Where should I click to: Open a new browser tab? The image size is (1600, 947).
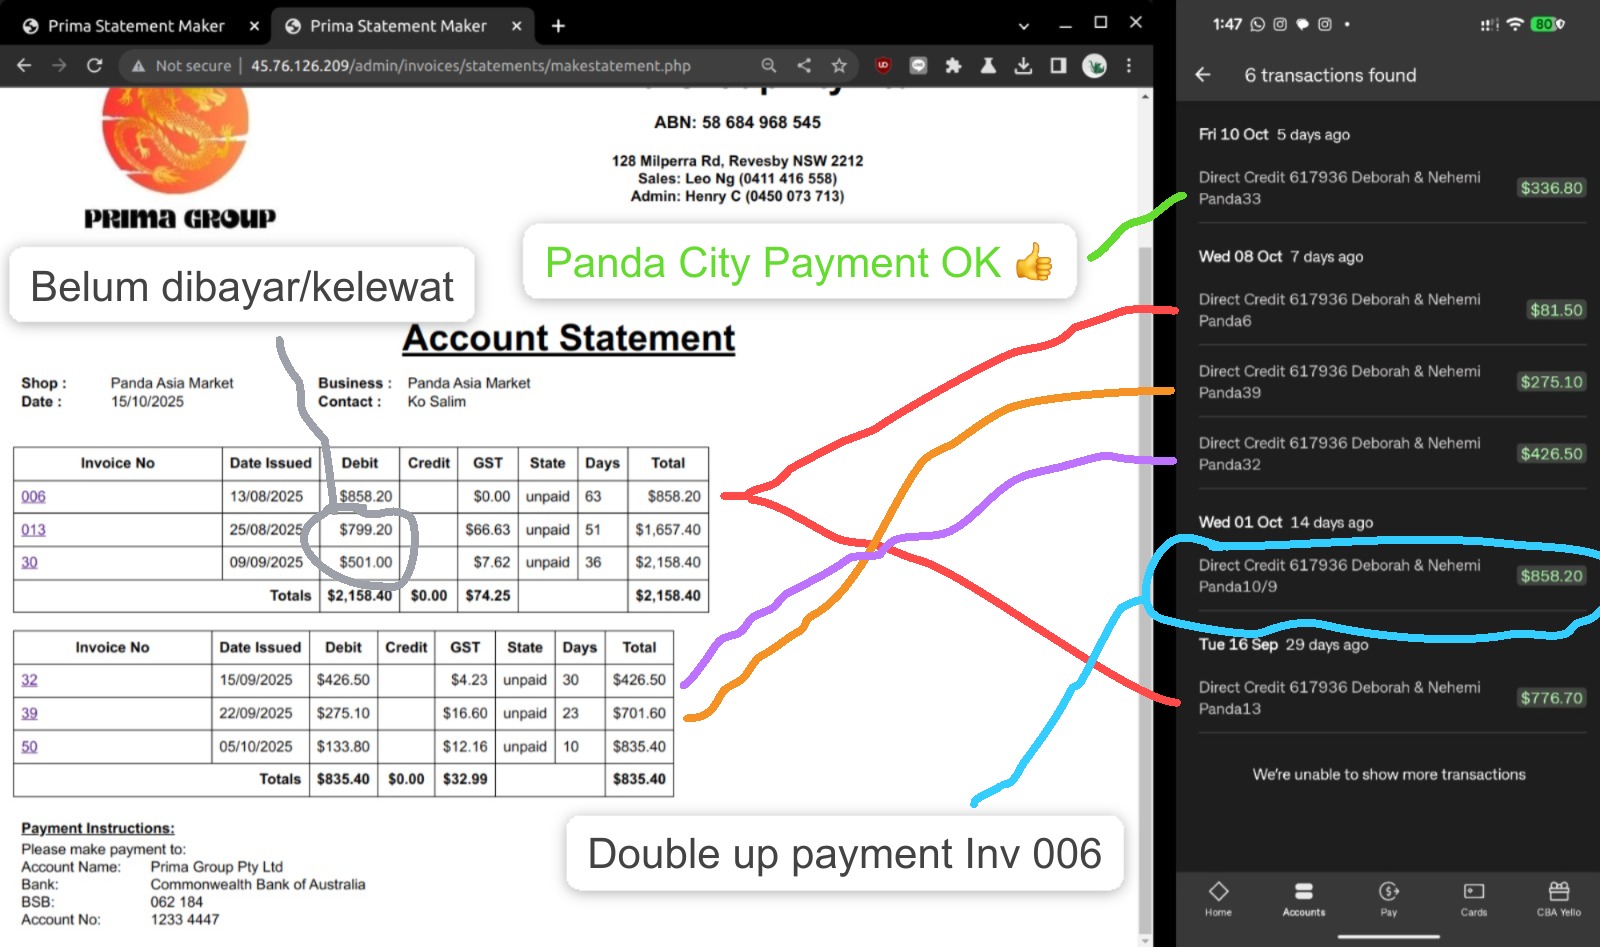coord(558,26)
